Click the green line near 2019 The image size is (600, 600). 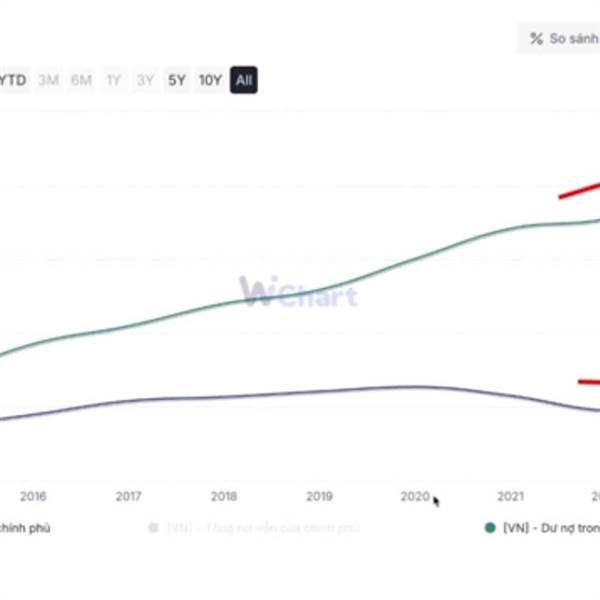[x=319, y=289]
